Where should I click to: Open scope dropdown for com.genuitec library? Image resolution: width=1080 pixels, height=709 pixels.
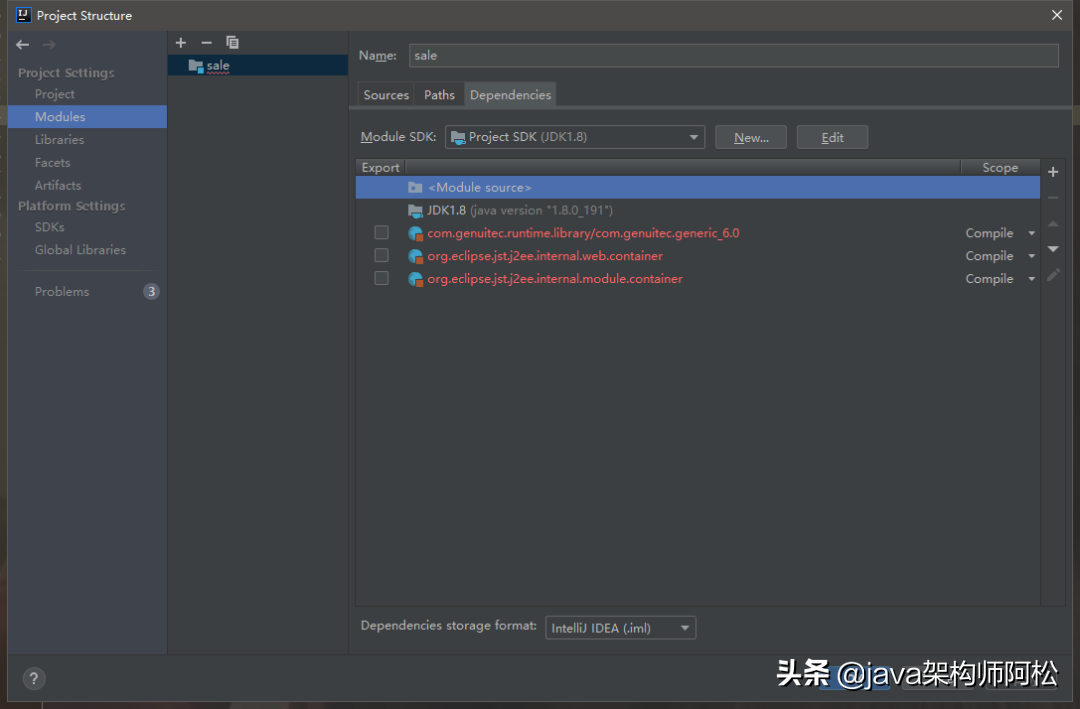tap(1031, 233)
